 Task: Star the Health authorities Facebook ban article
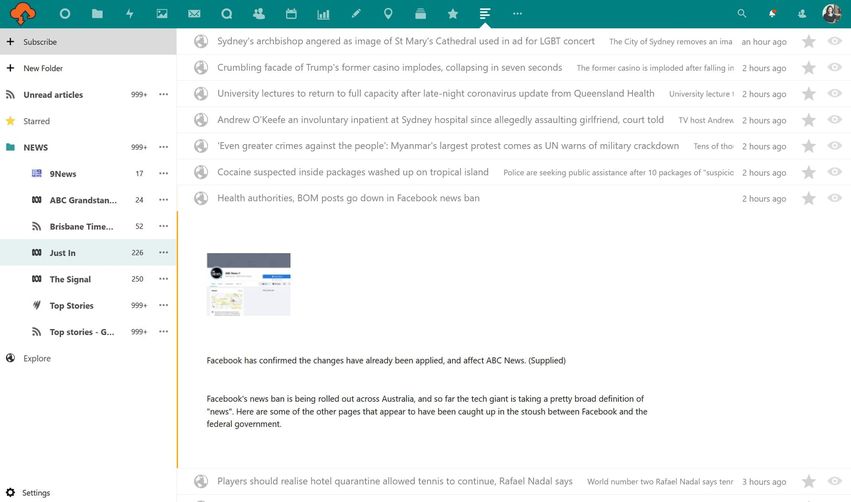(809, 198)
